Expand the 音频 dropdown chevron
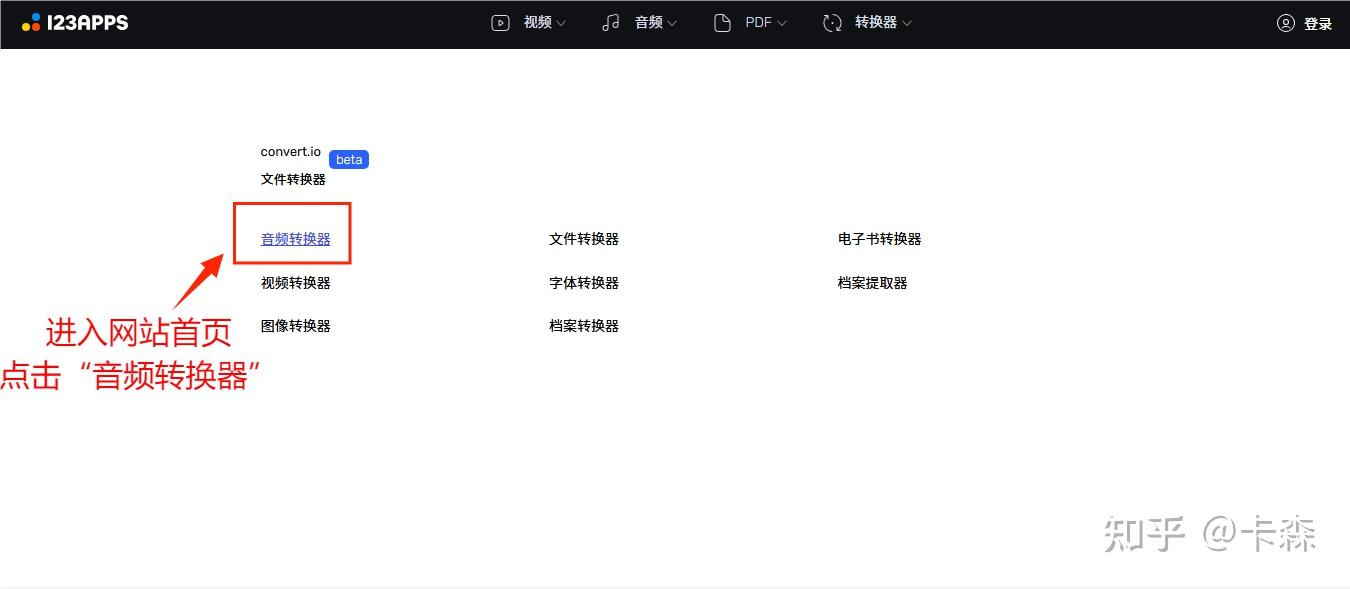The image size is (1350, 589). pos(672,23)
